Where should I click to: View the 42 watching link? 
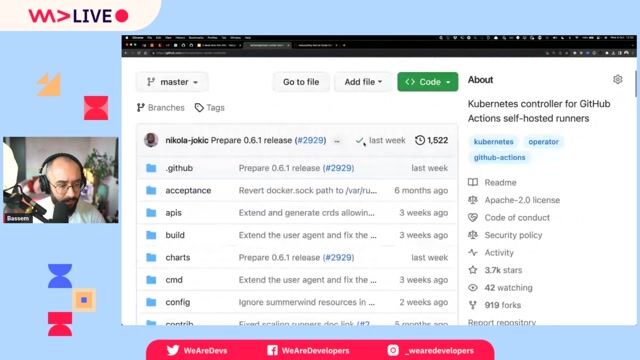click(509, 288)
